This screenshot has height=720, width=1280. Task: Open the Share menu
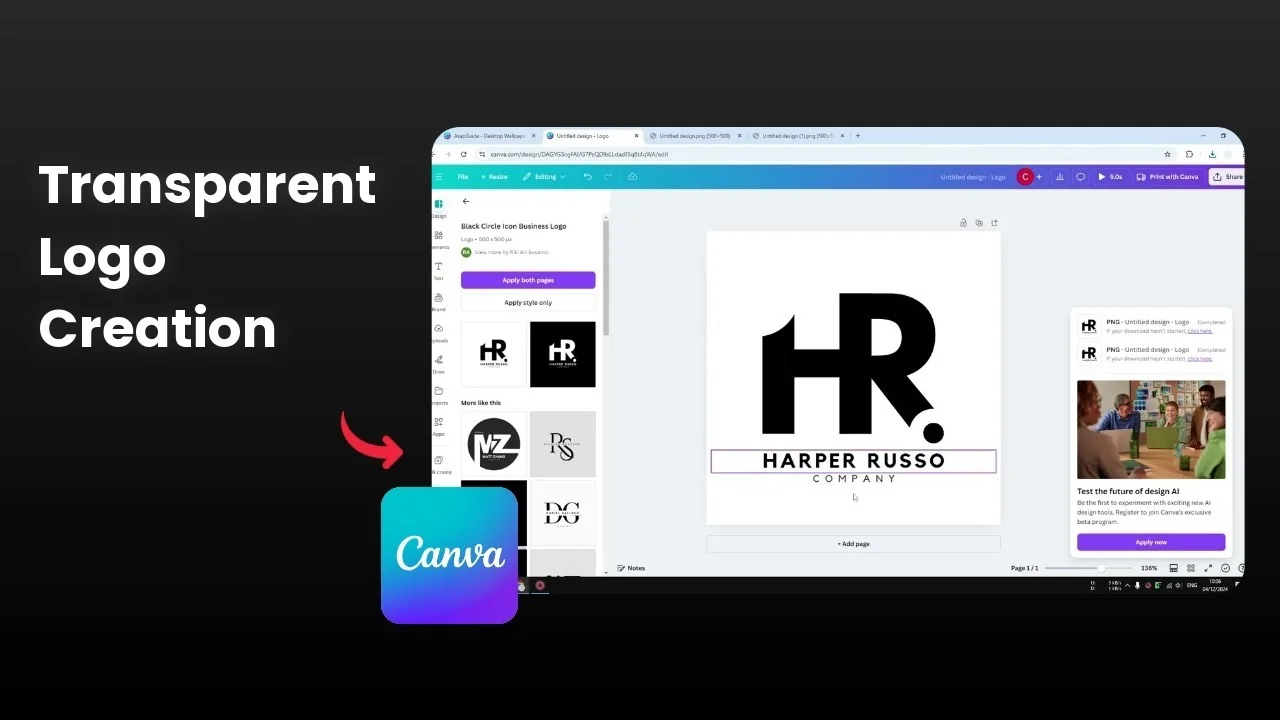tap(1227, 177)
